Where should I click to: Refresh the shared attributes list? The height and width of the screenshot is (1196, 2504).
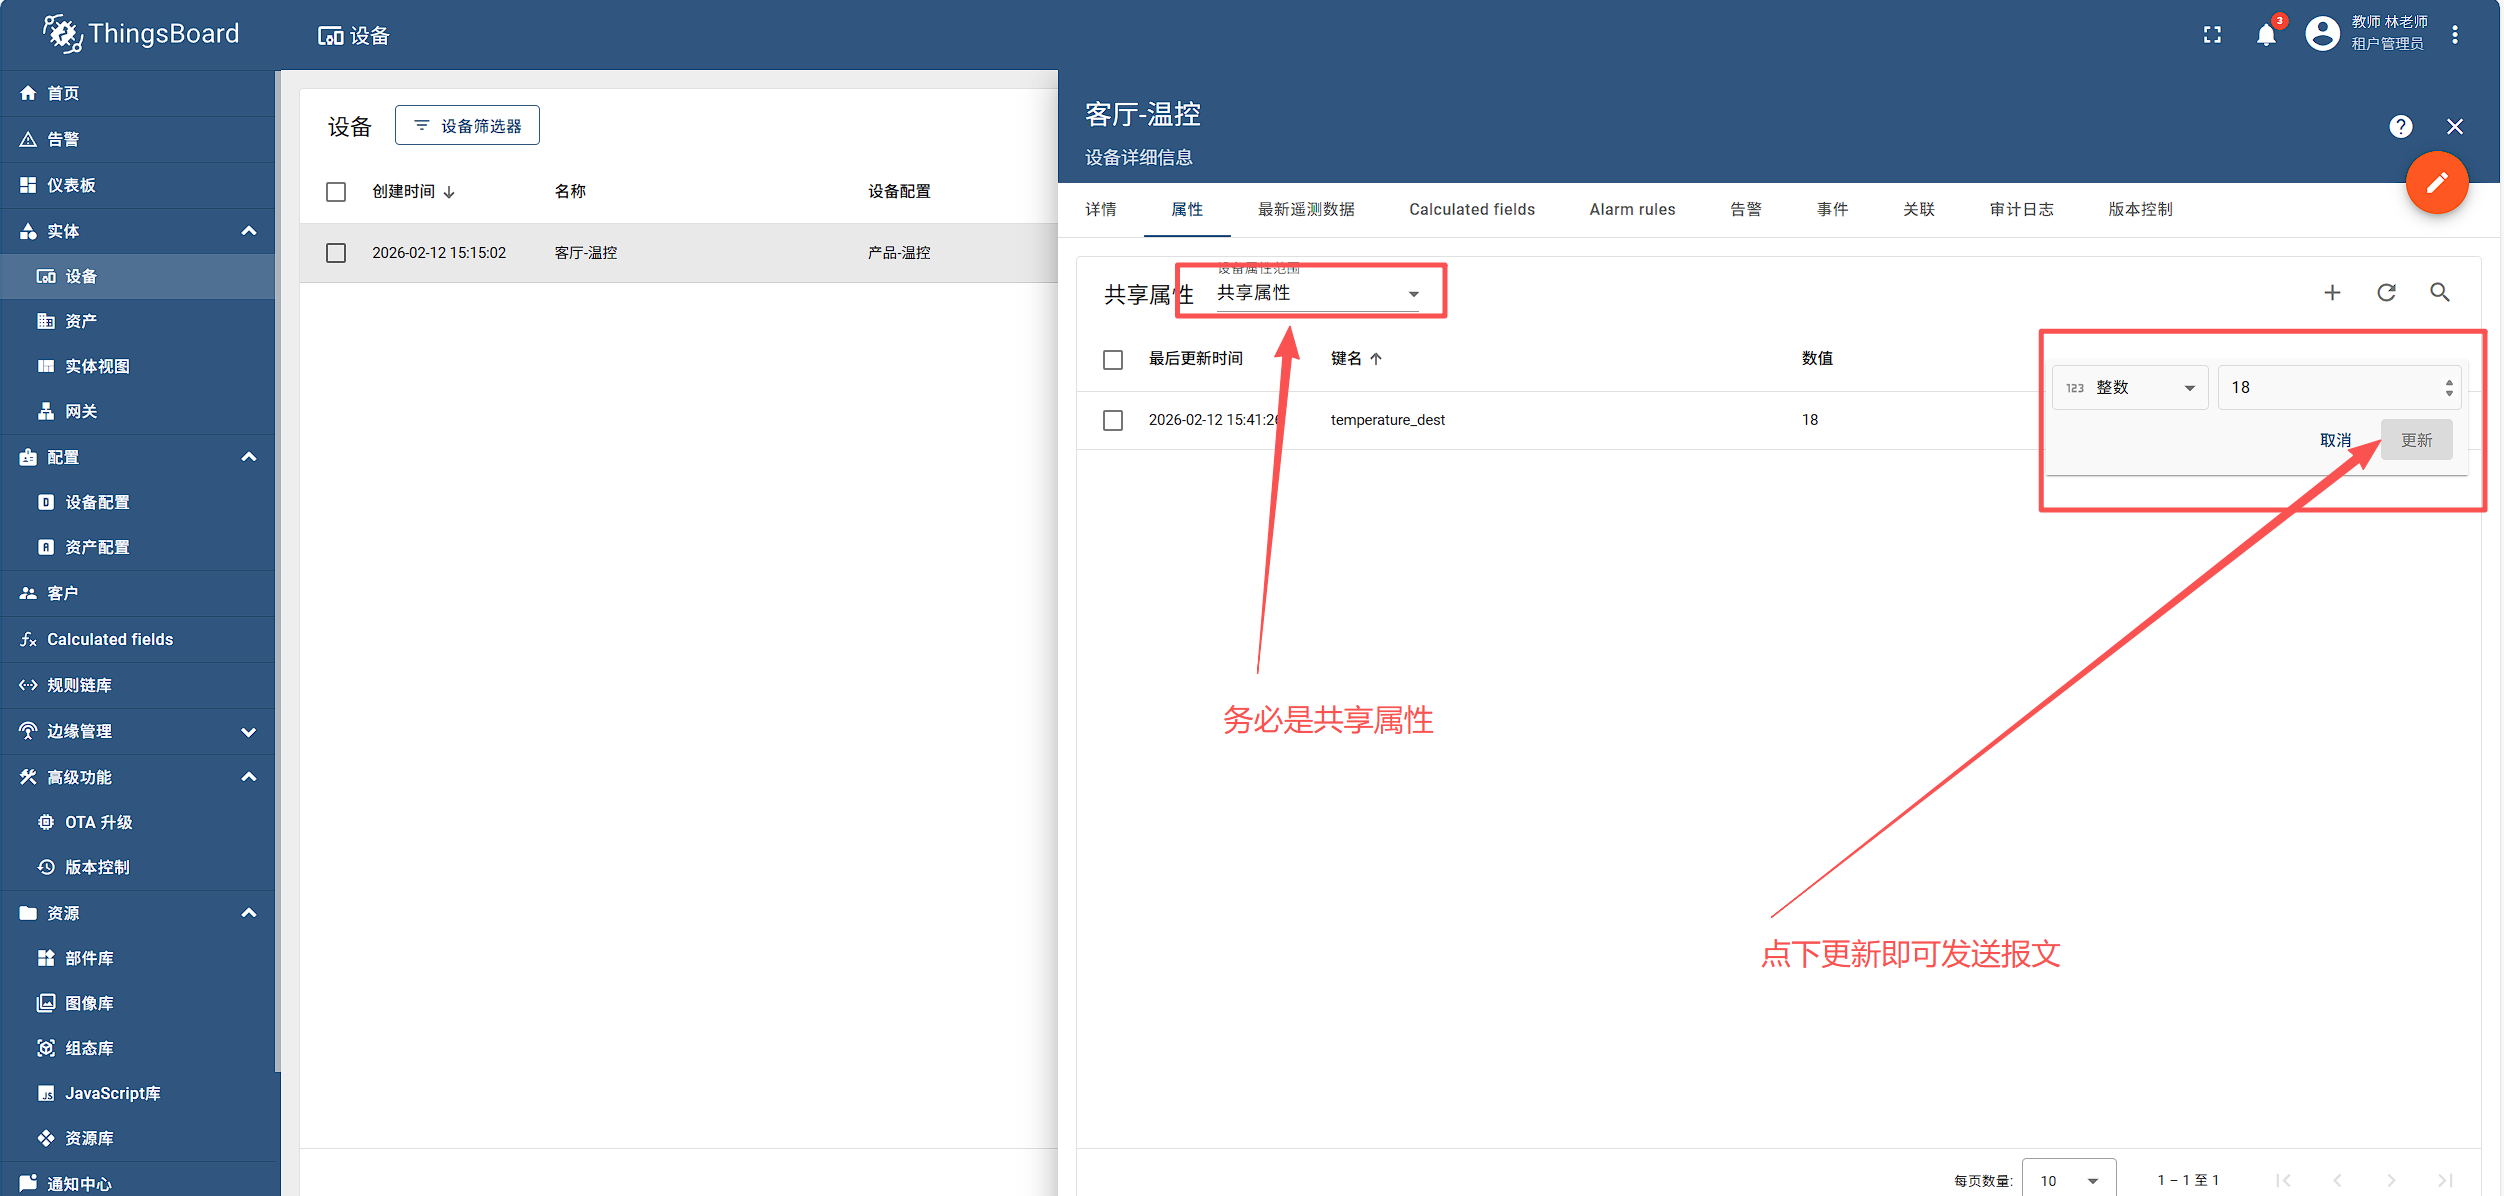pyautogui.click(x=2386, y=292)
